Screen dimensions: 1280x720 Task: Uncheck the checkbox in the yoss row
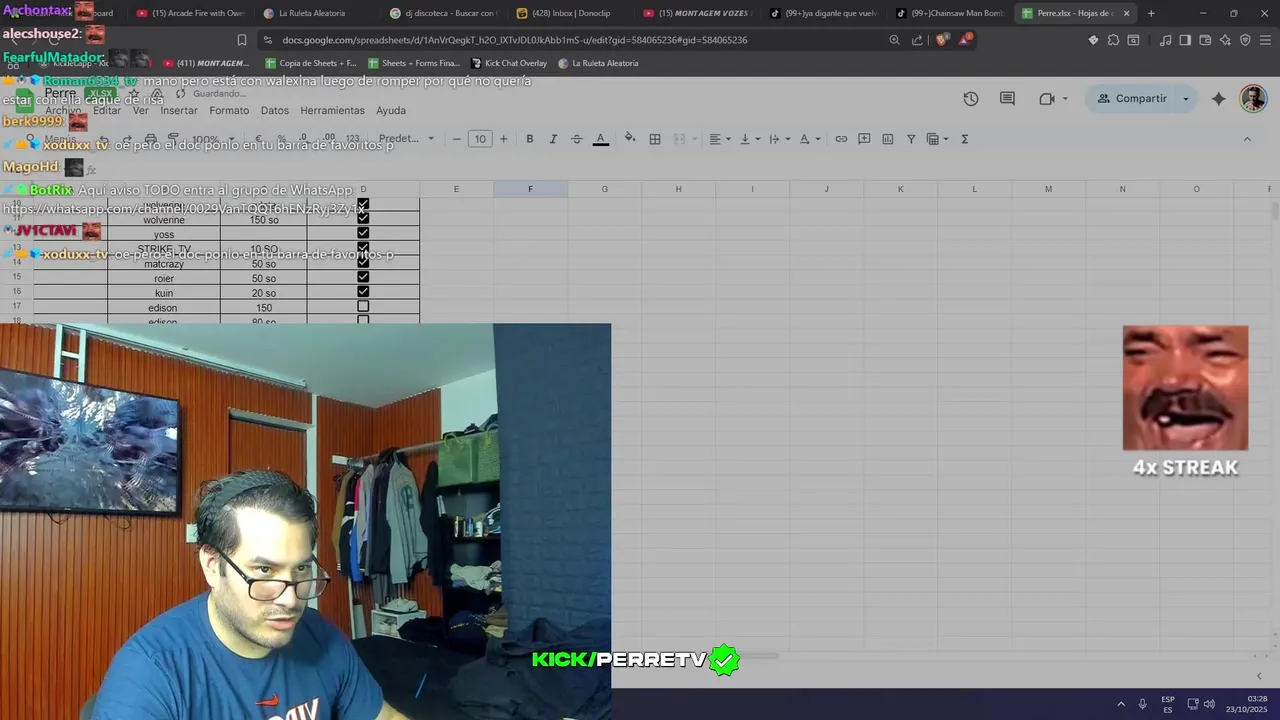(363, 233)
